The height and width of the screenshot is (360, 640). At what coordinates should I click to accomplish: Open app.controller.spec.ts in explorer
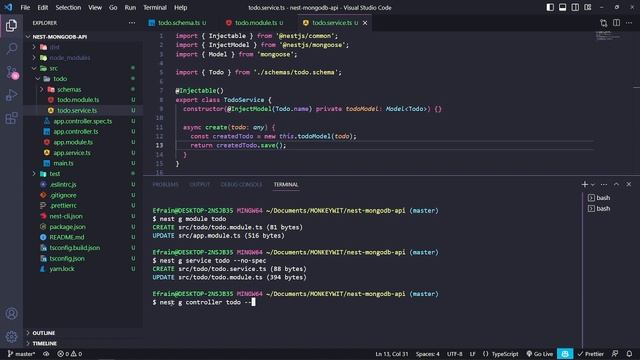[x=82, y=121]
